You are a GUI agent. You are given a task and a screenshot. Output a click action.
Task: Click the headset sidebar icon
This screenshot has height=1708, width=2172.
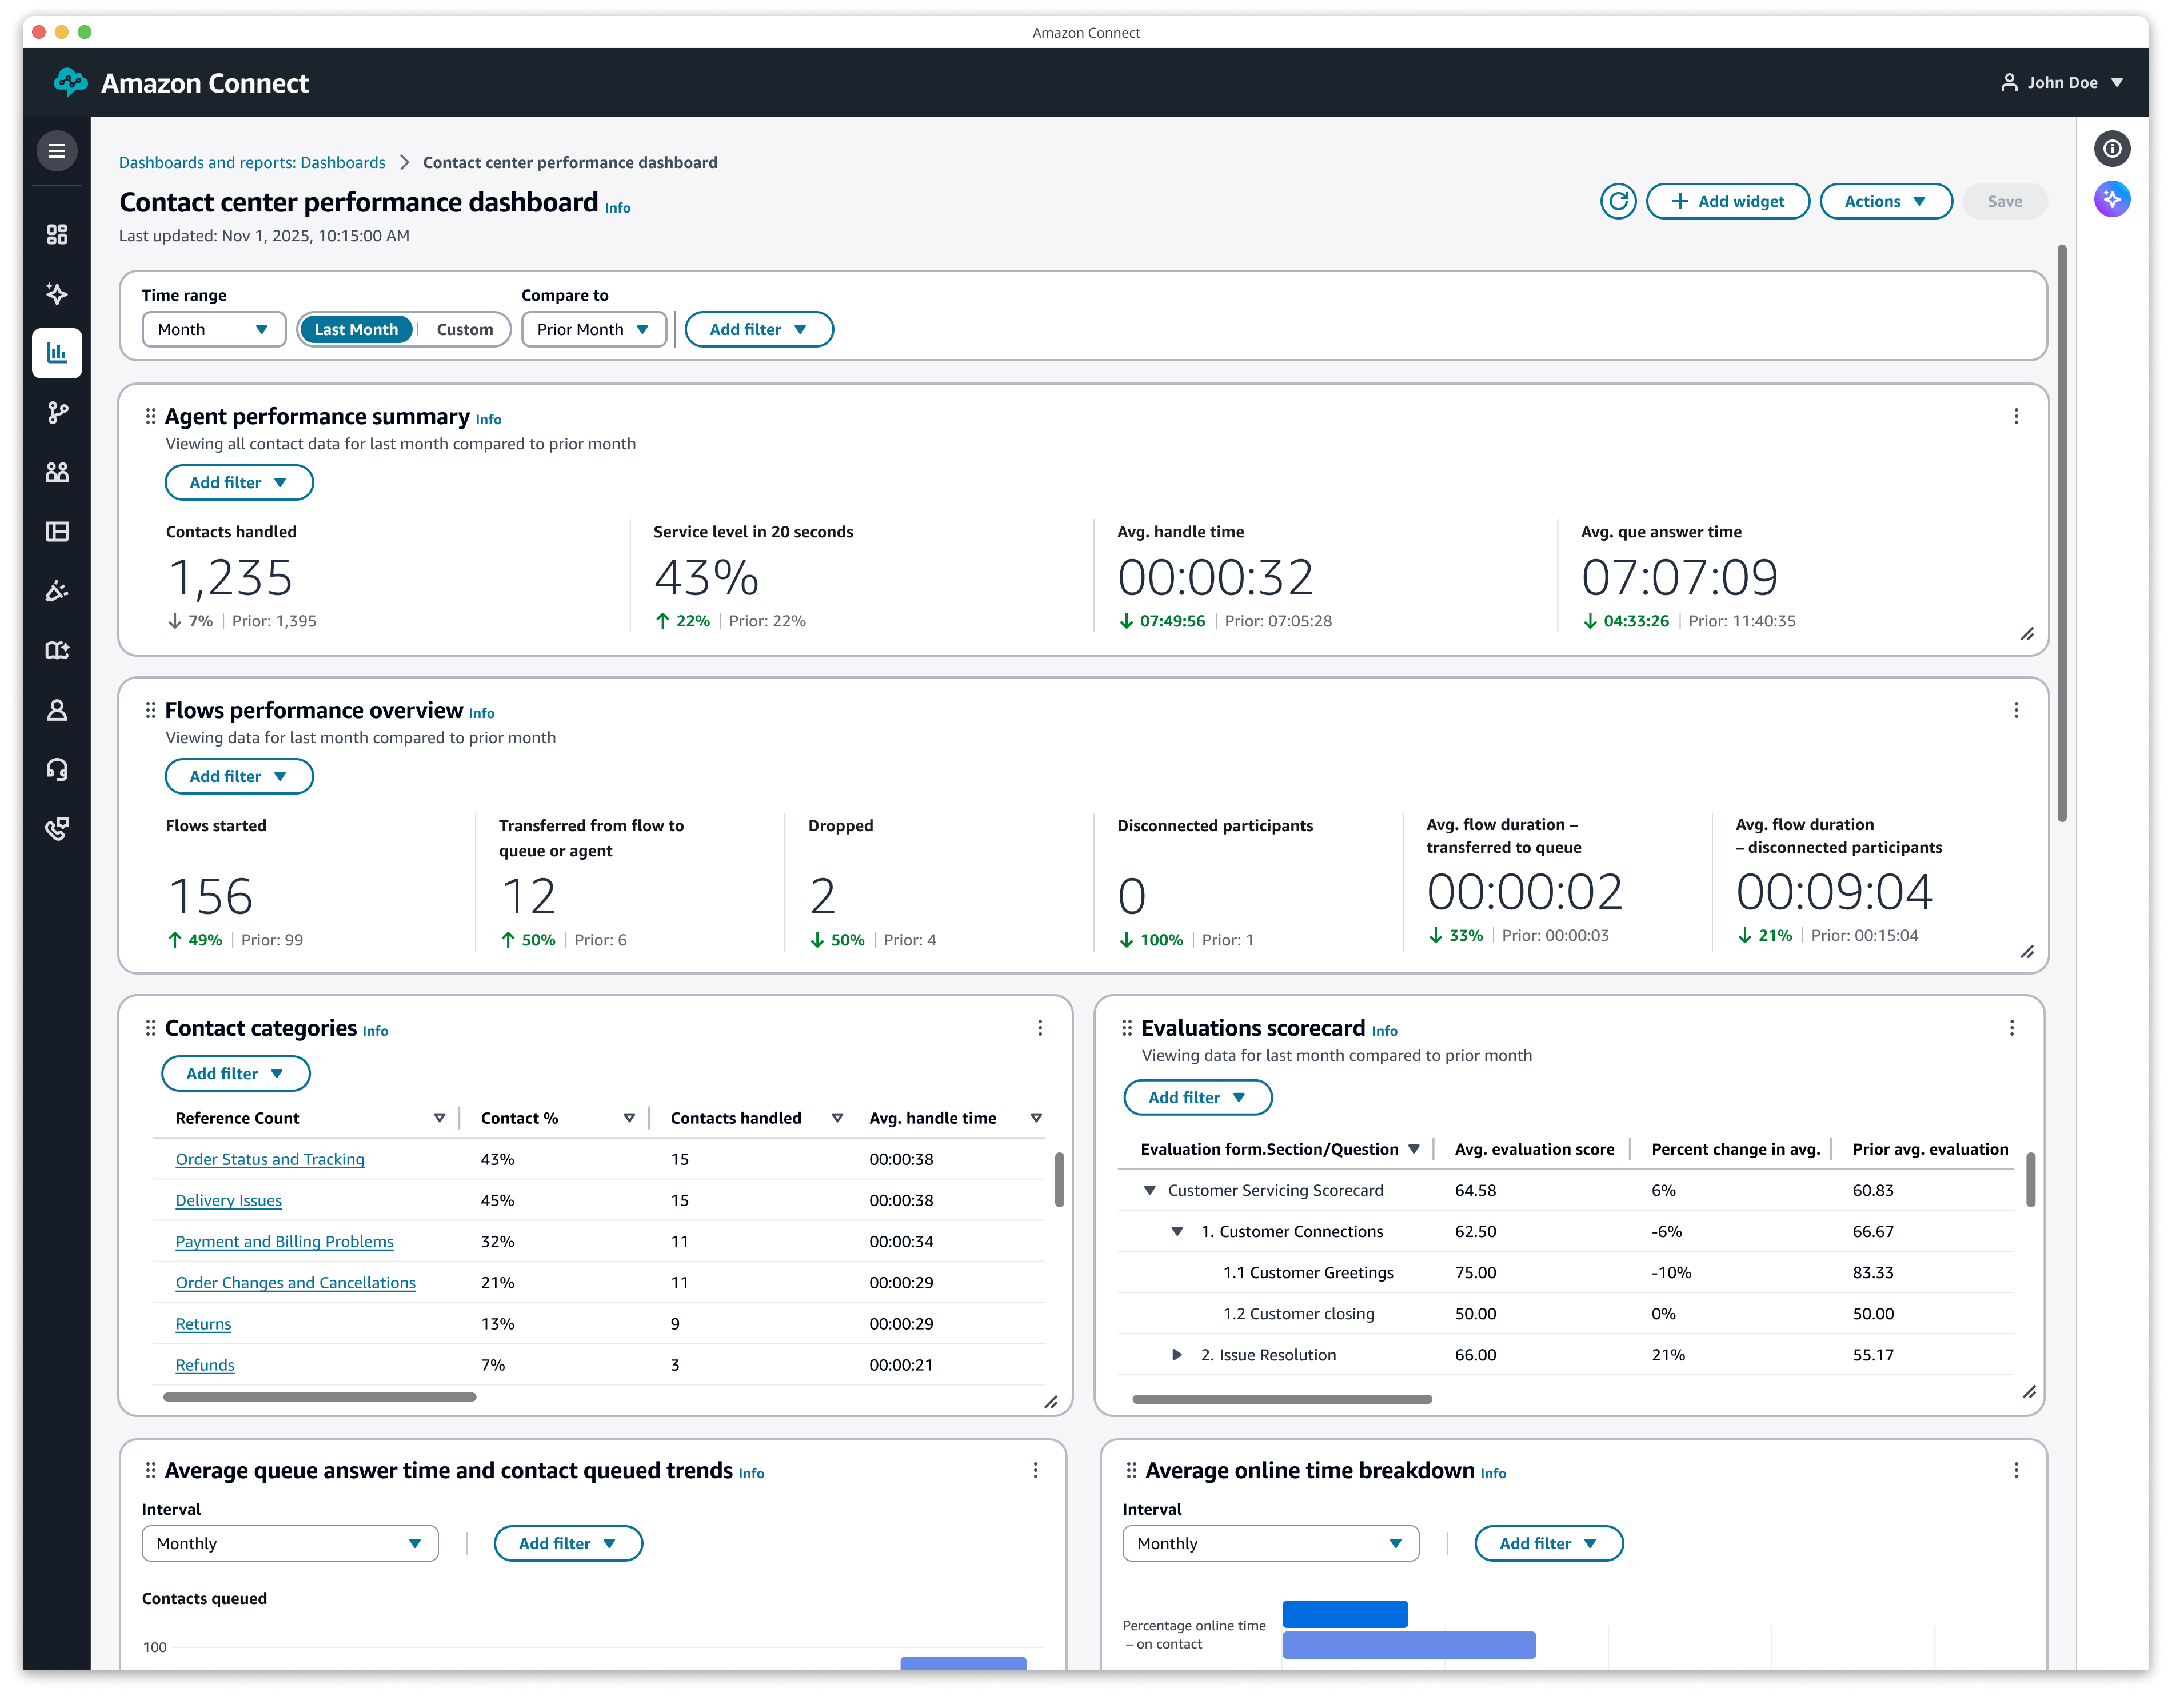[57, 769]
